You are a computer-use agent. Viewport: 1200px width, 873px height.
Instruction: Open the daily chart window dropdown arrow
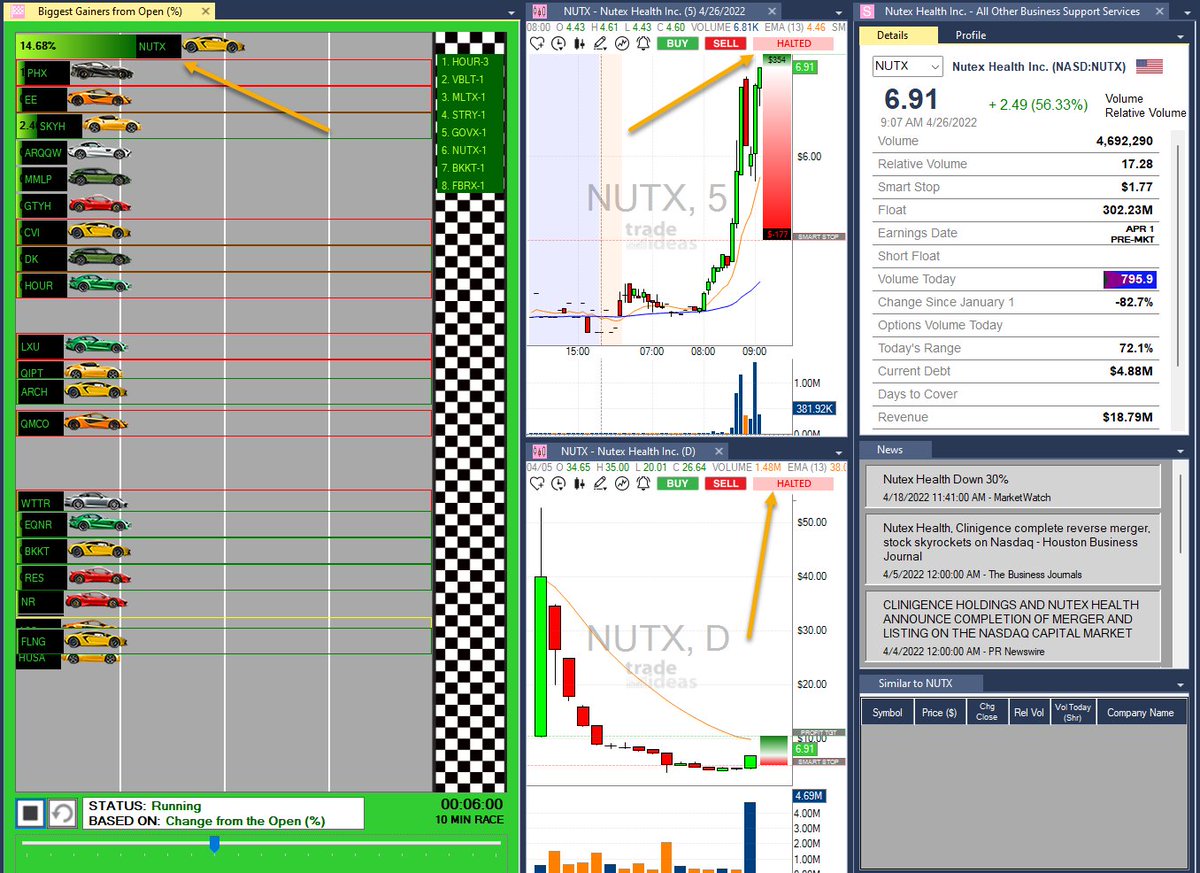[x=840, y=451]
